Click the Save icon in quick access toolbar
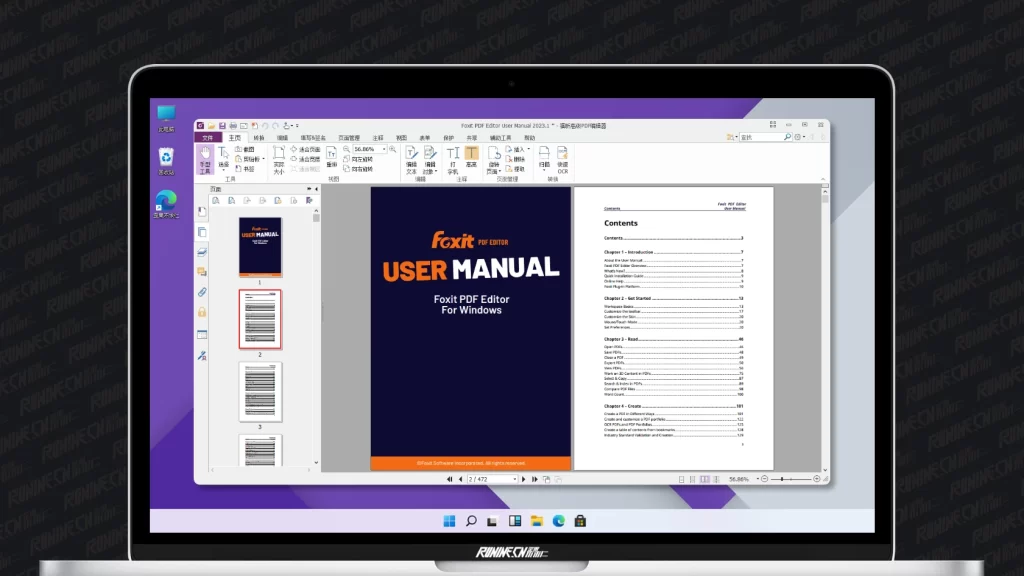The width and height of the screenshot is (1024, 576). tap(223, 126)
